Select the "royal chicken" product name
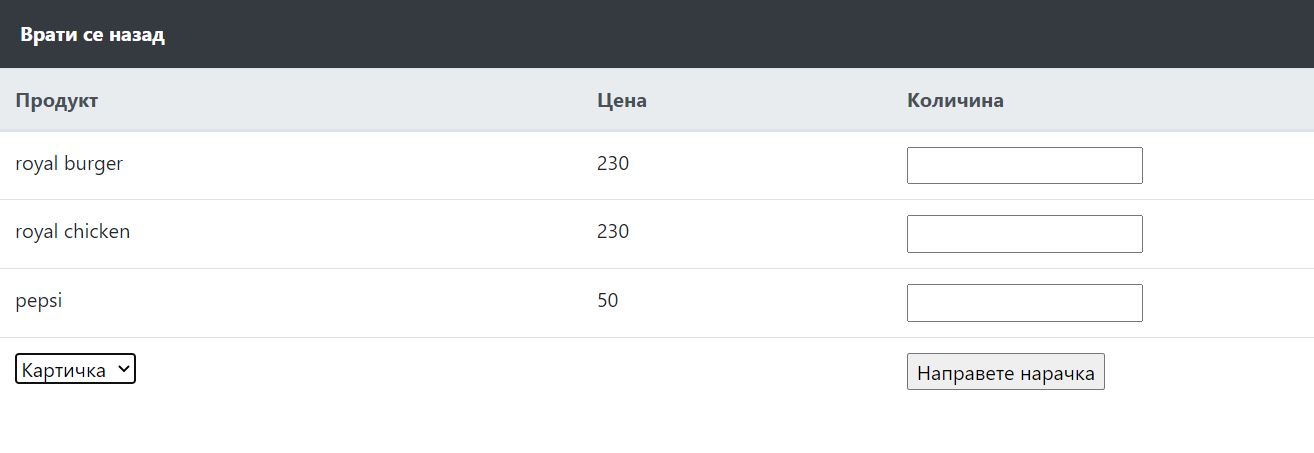This screenshot has height=453, width=1314. pyautogui.click(x=73, y=232)
